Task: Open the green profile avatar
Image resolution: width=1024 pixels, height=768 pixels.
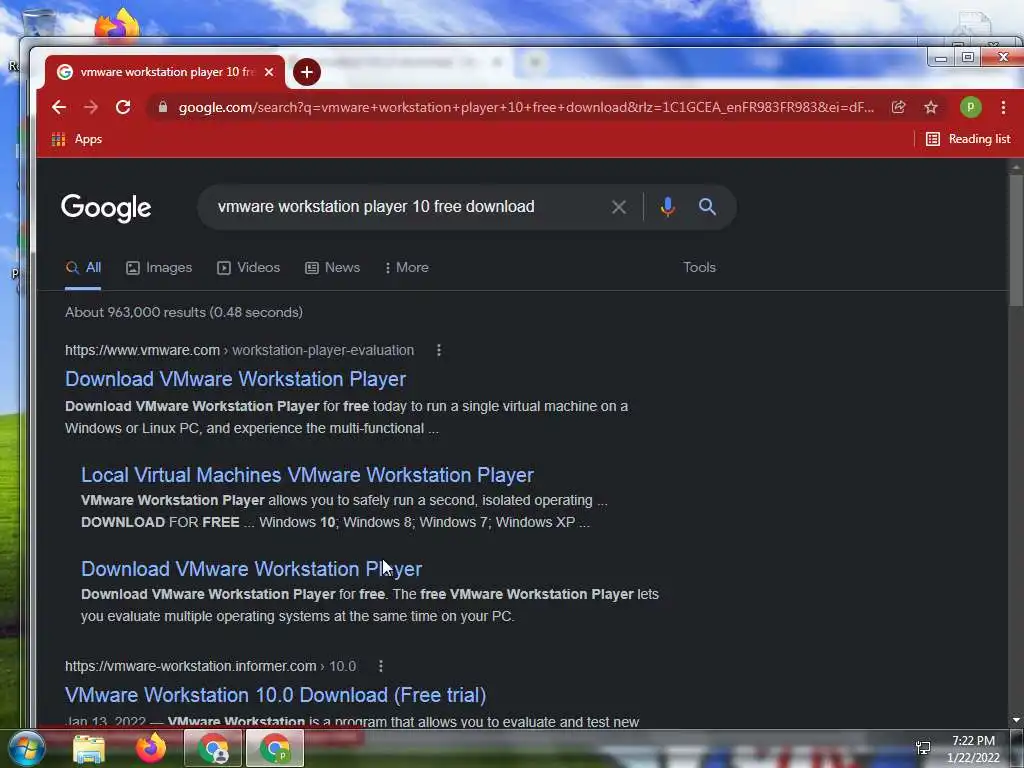Action: [970, 107]
